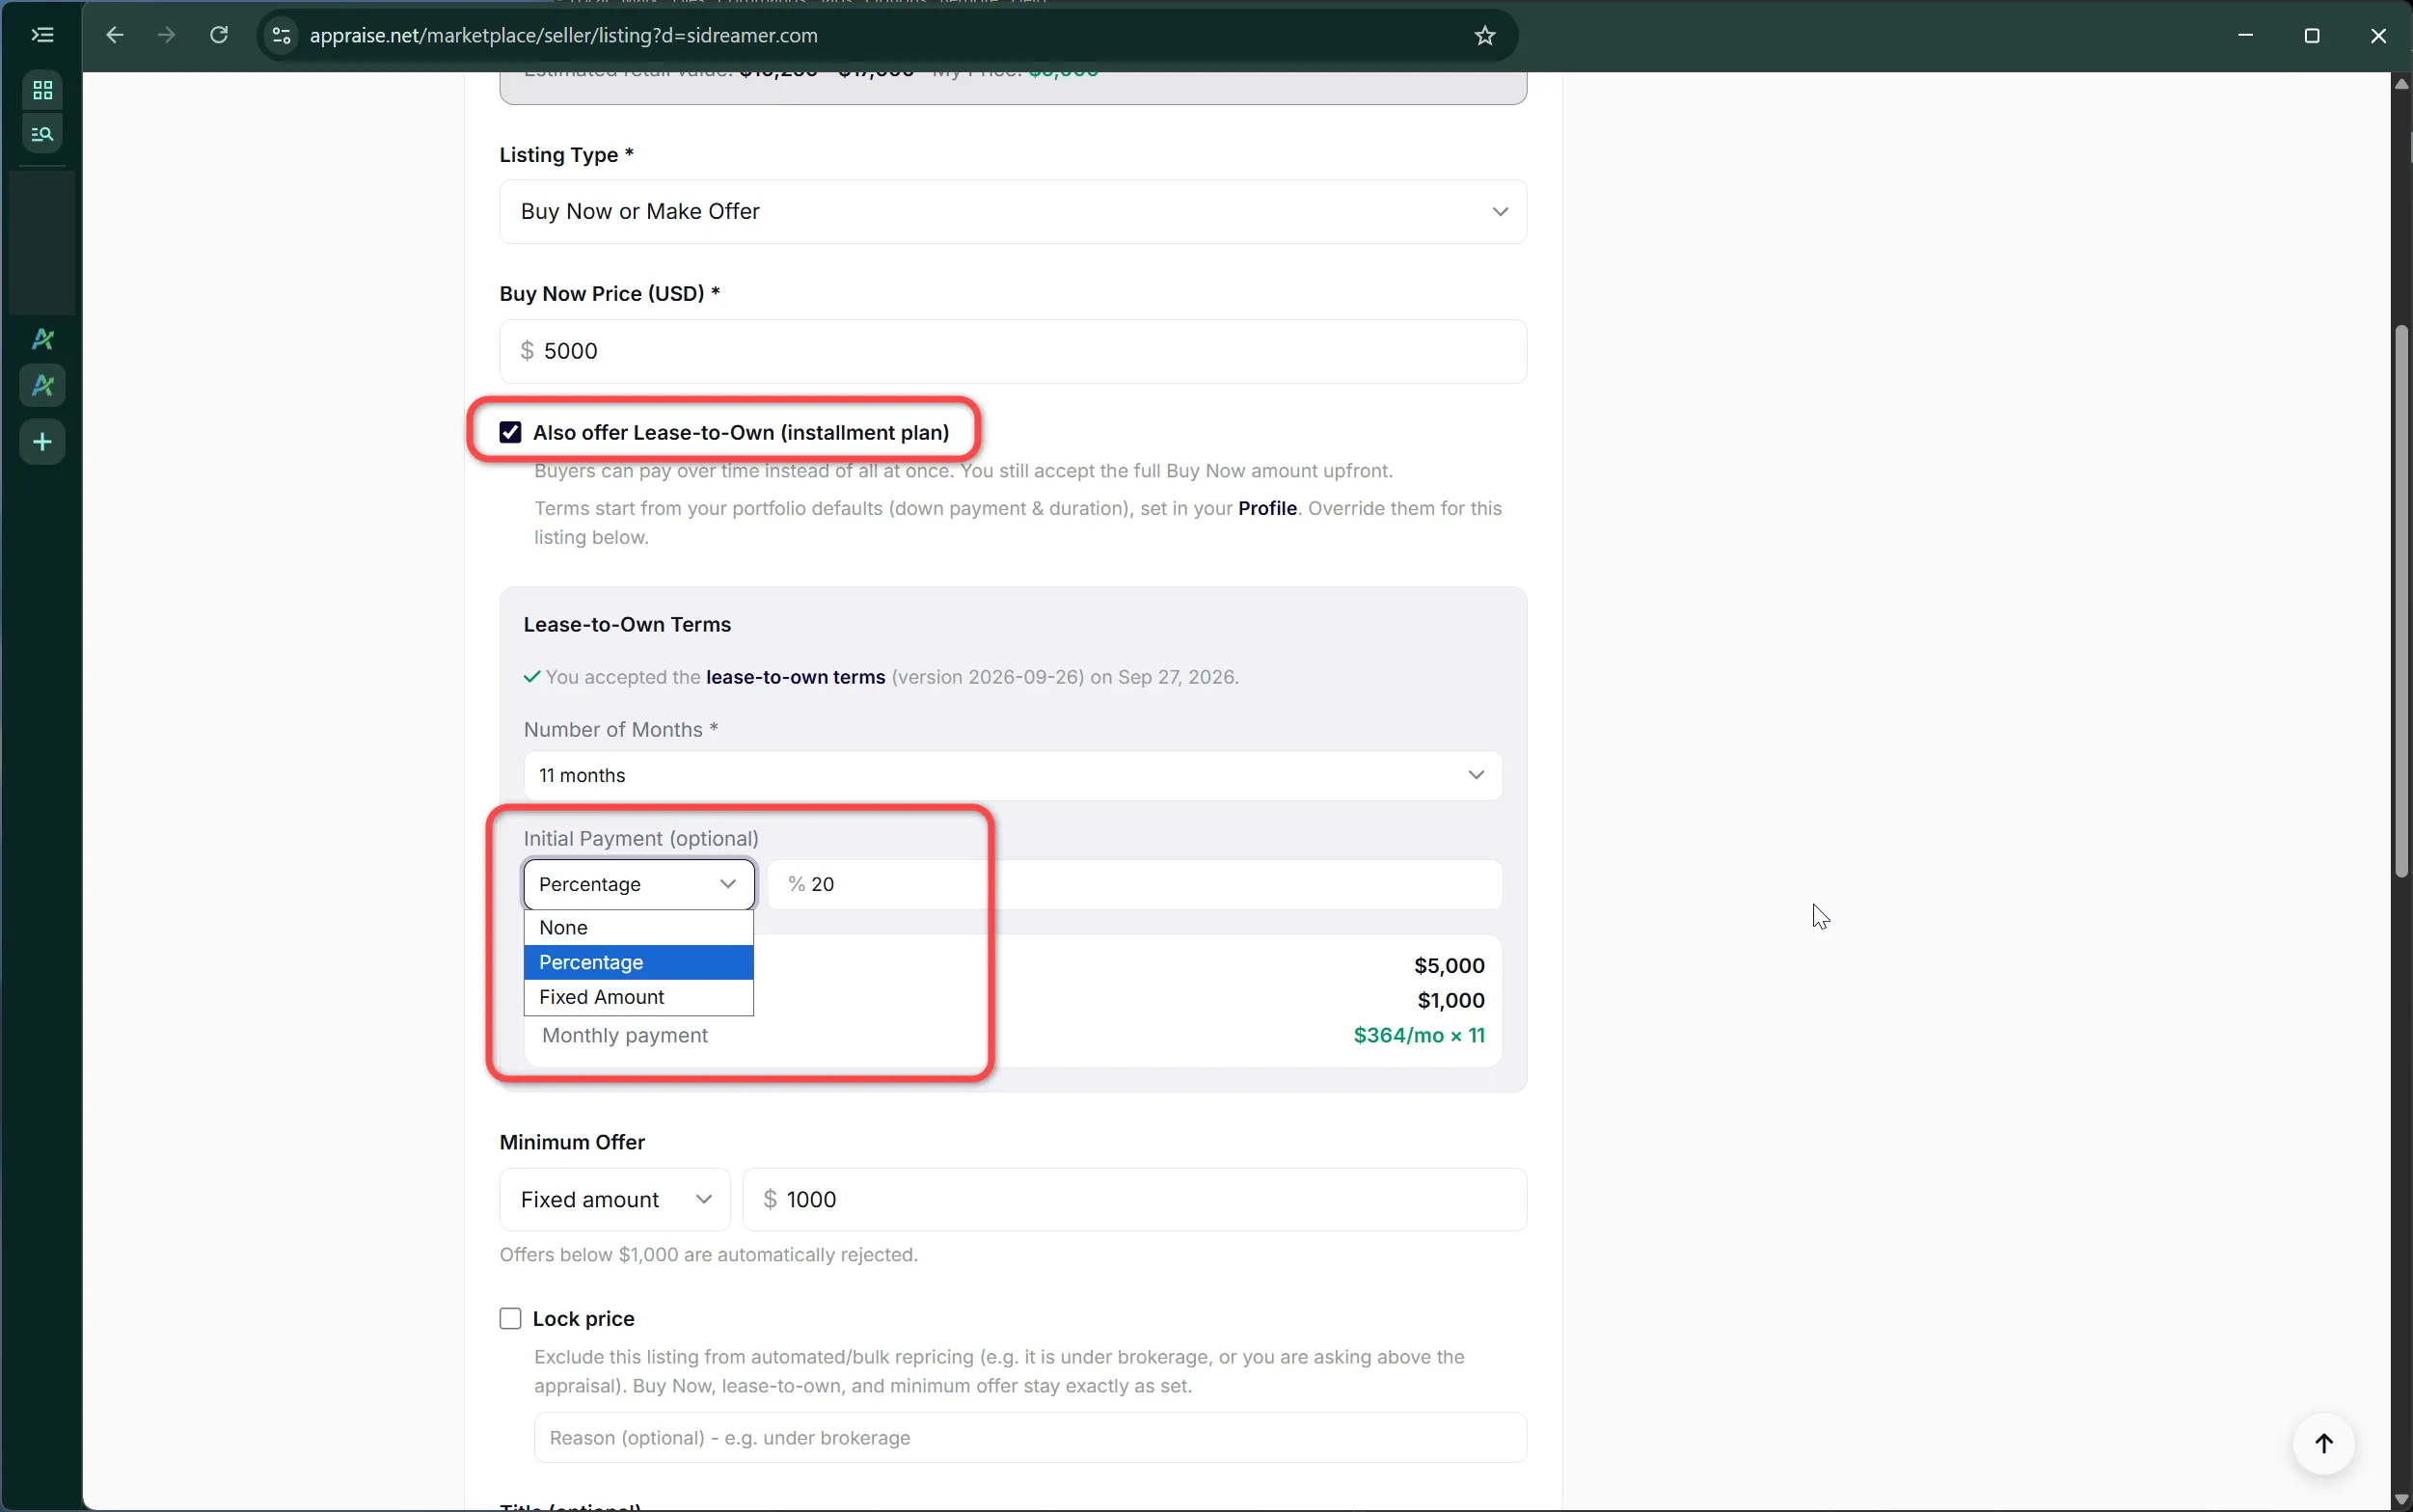
Task: Click the Buy Now Price input field
Action: 1013,351
